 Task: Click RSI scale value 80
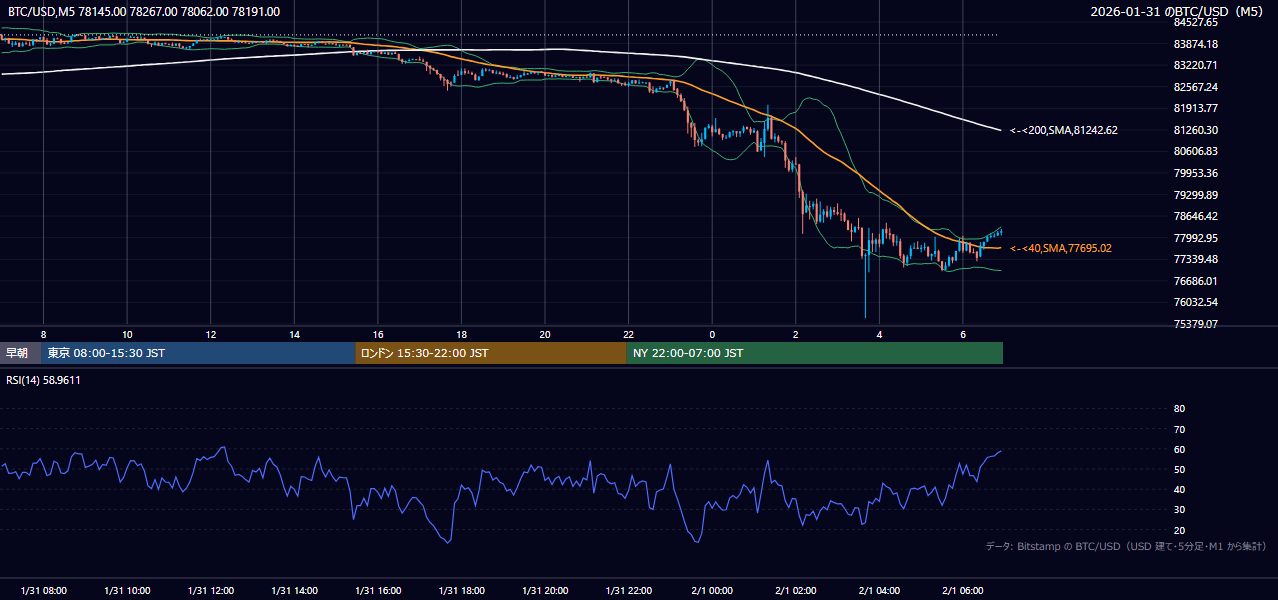coord(1179,409)
